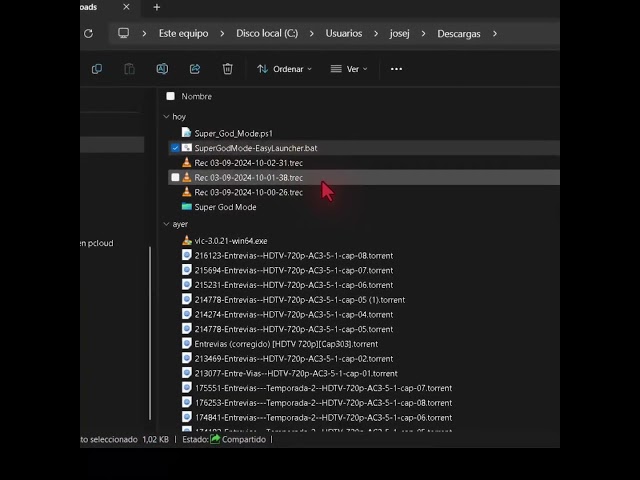This screenshot has height=480, width=640.
Task: Click the delete trash icon
Action: [x=227, y=69]
